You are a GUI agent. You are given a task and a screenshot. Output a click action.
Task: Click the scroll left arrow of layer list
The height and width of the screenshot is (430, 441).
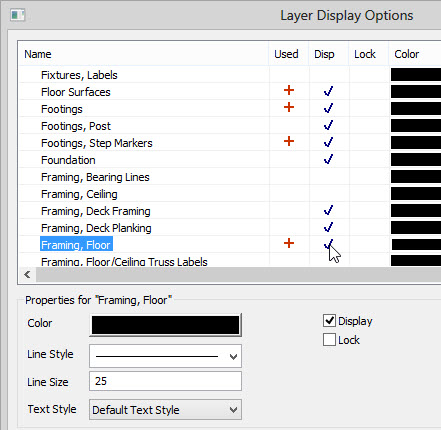28,275
